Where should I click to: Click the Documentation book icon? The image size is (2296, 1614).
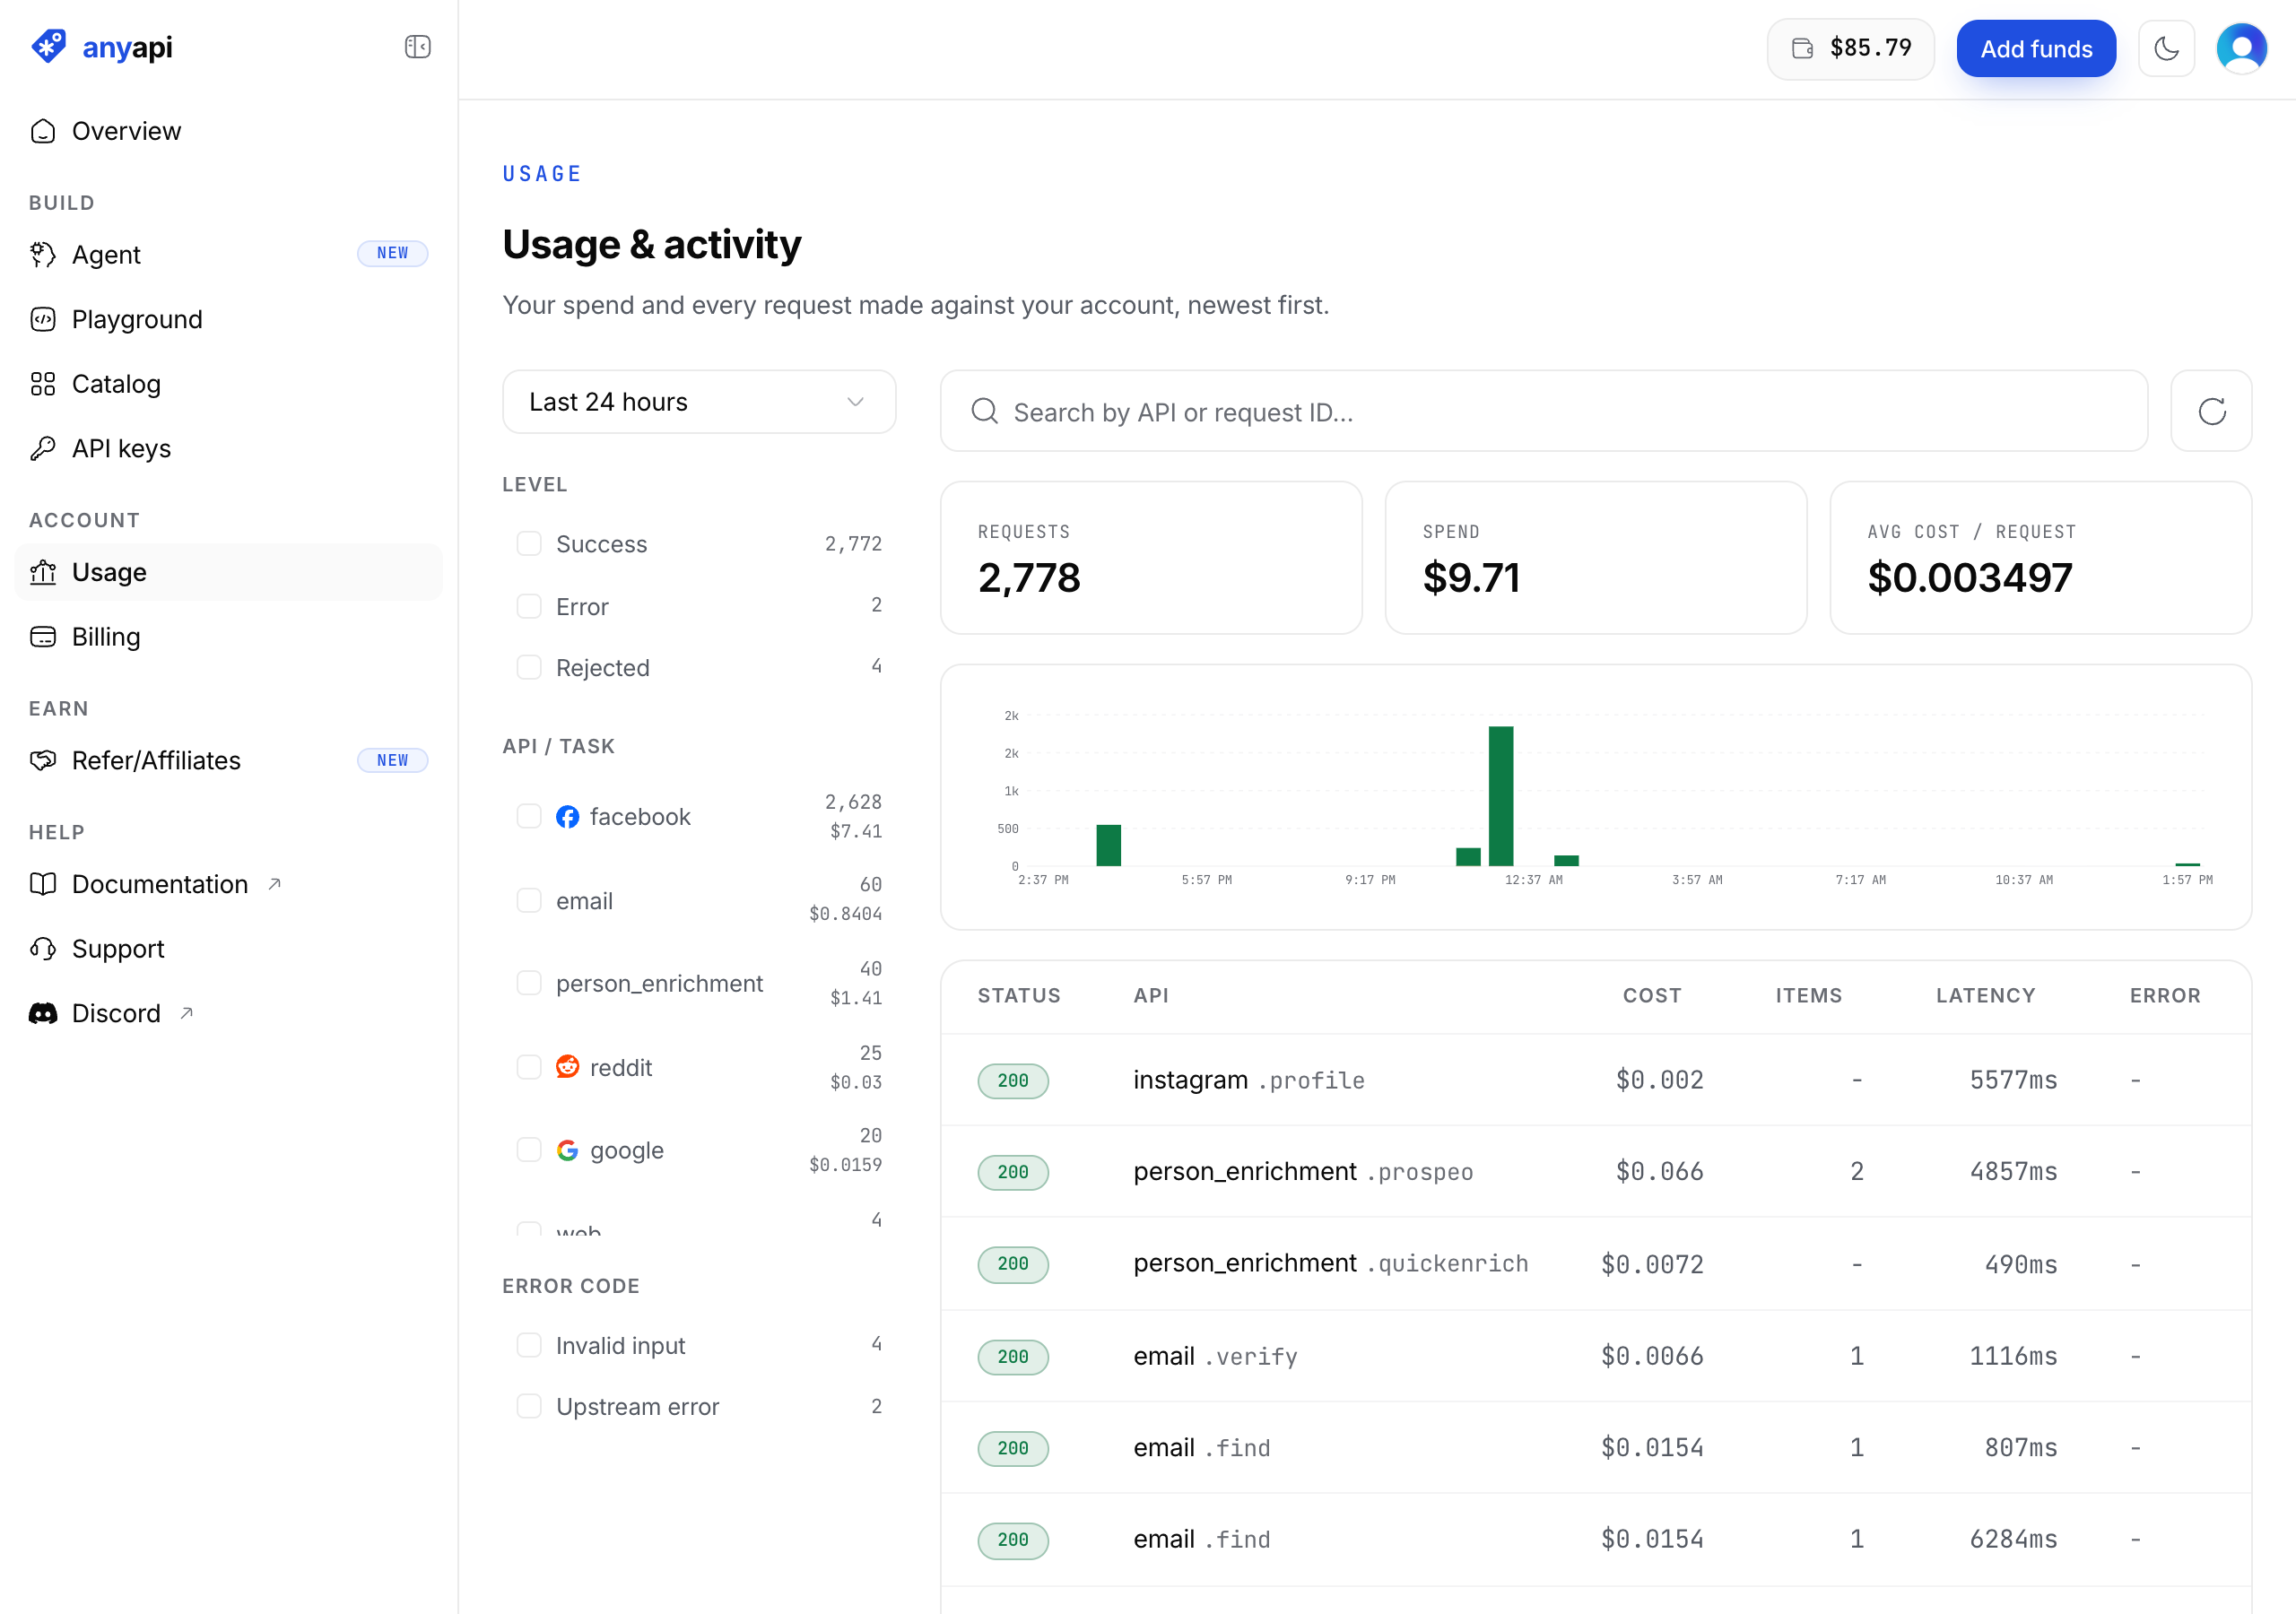tap(43, 884)
